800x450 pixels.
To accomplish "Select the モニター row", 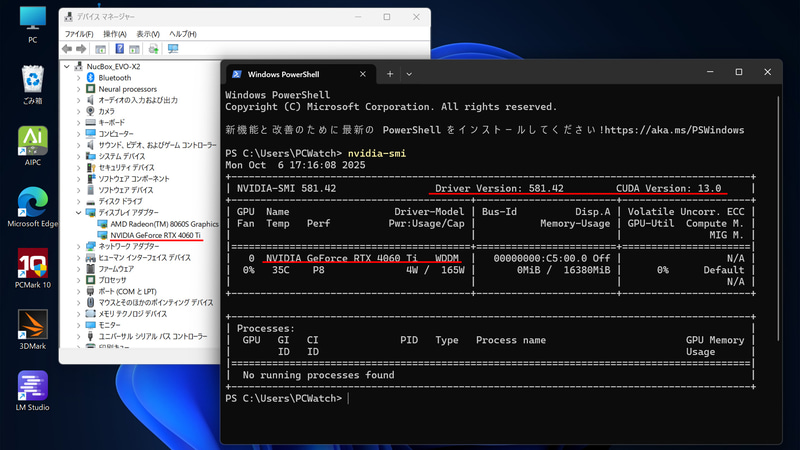I will pos(109,324).
